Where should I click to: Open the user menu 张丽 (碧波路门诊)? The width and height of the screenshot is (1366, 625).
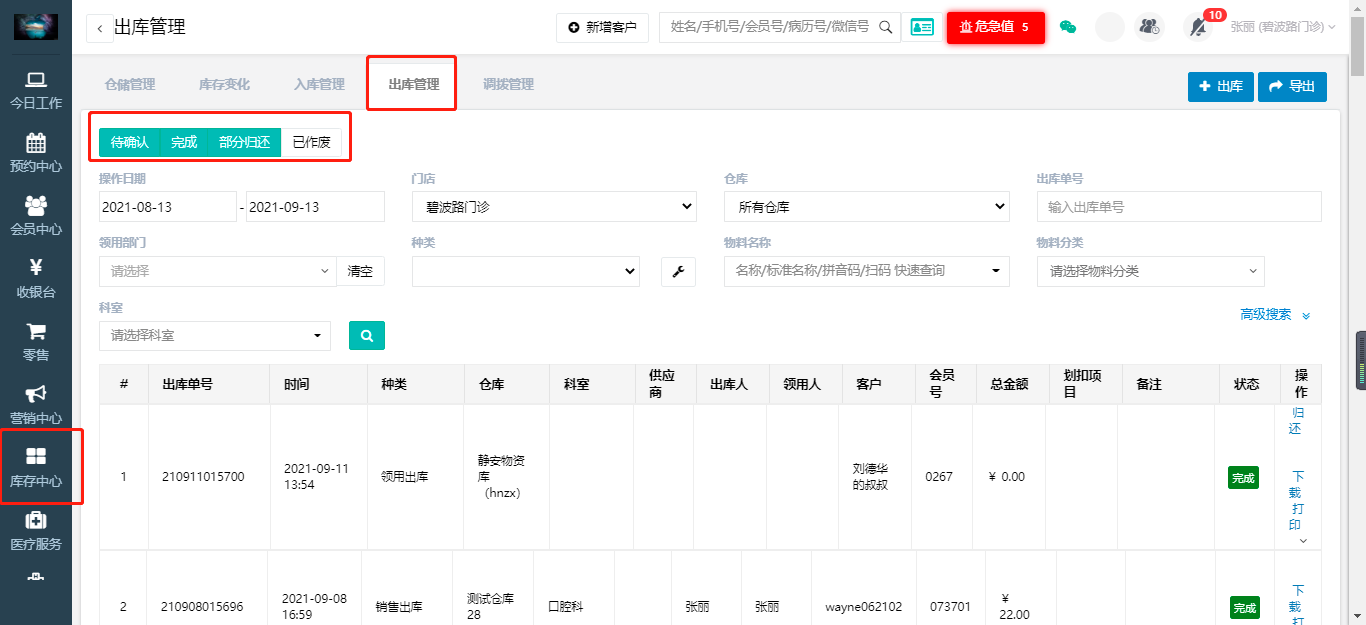click(1283, 27)
